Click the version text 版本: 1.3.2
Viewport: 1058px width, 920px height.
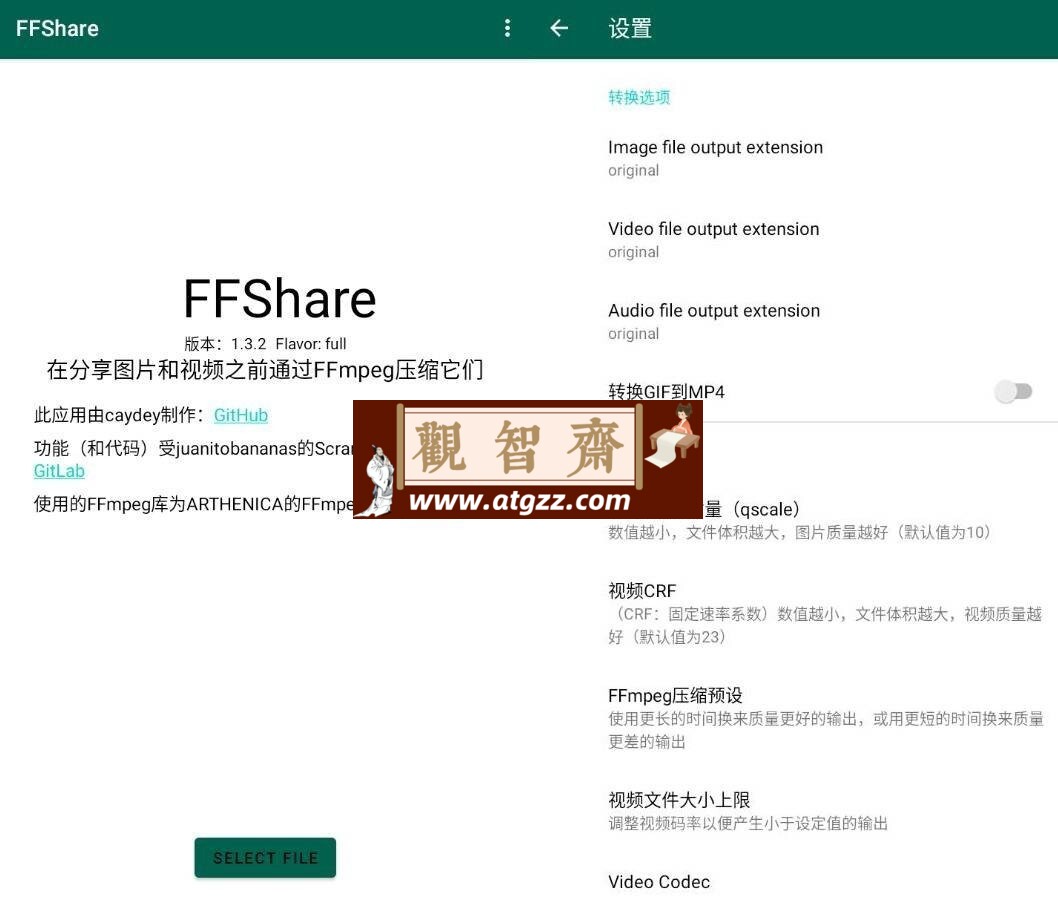(x=225, y=344)
